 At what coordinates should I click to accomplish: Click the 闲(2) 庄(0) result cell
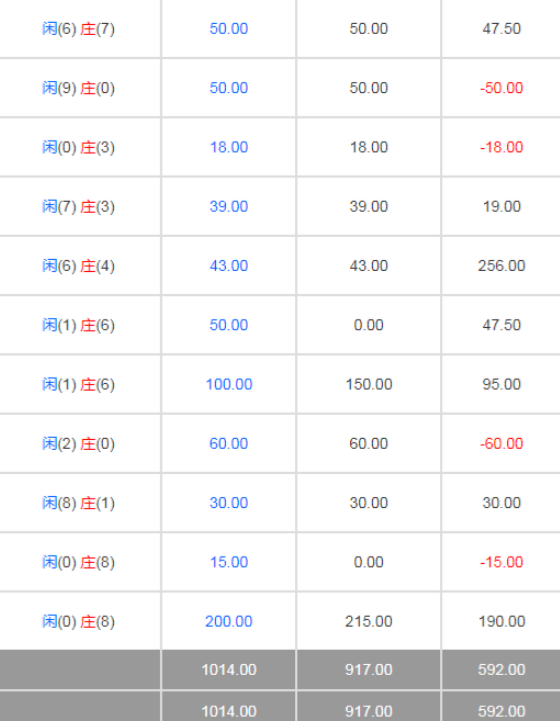(x=78, y=444)
